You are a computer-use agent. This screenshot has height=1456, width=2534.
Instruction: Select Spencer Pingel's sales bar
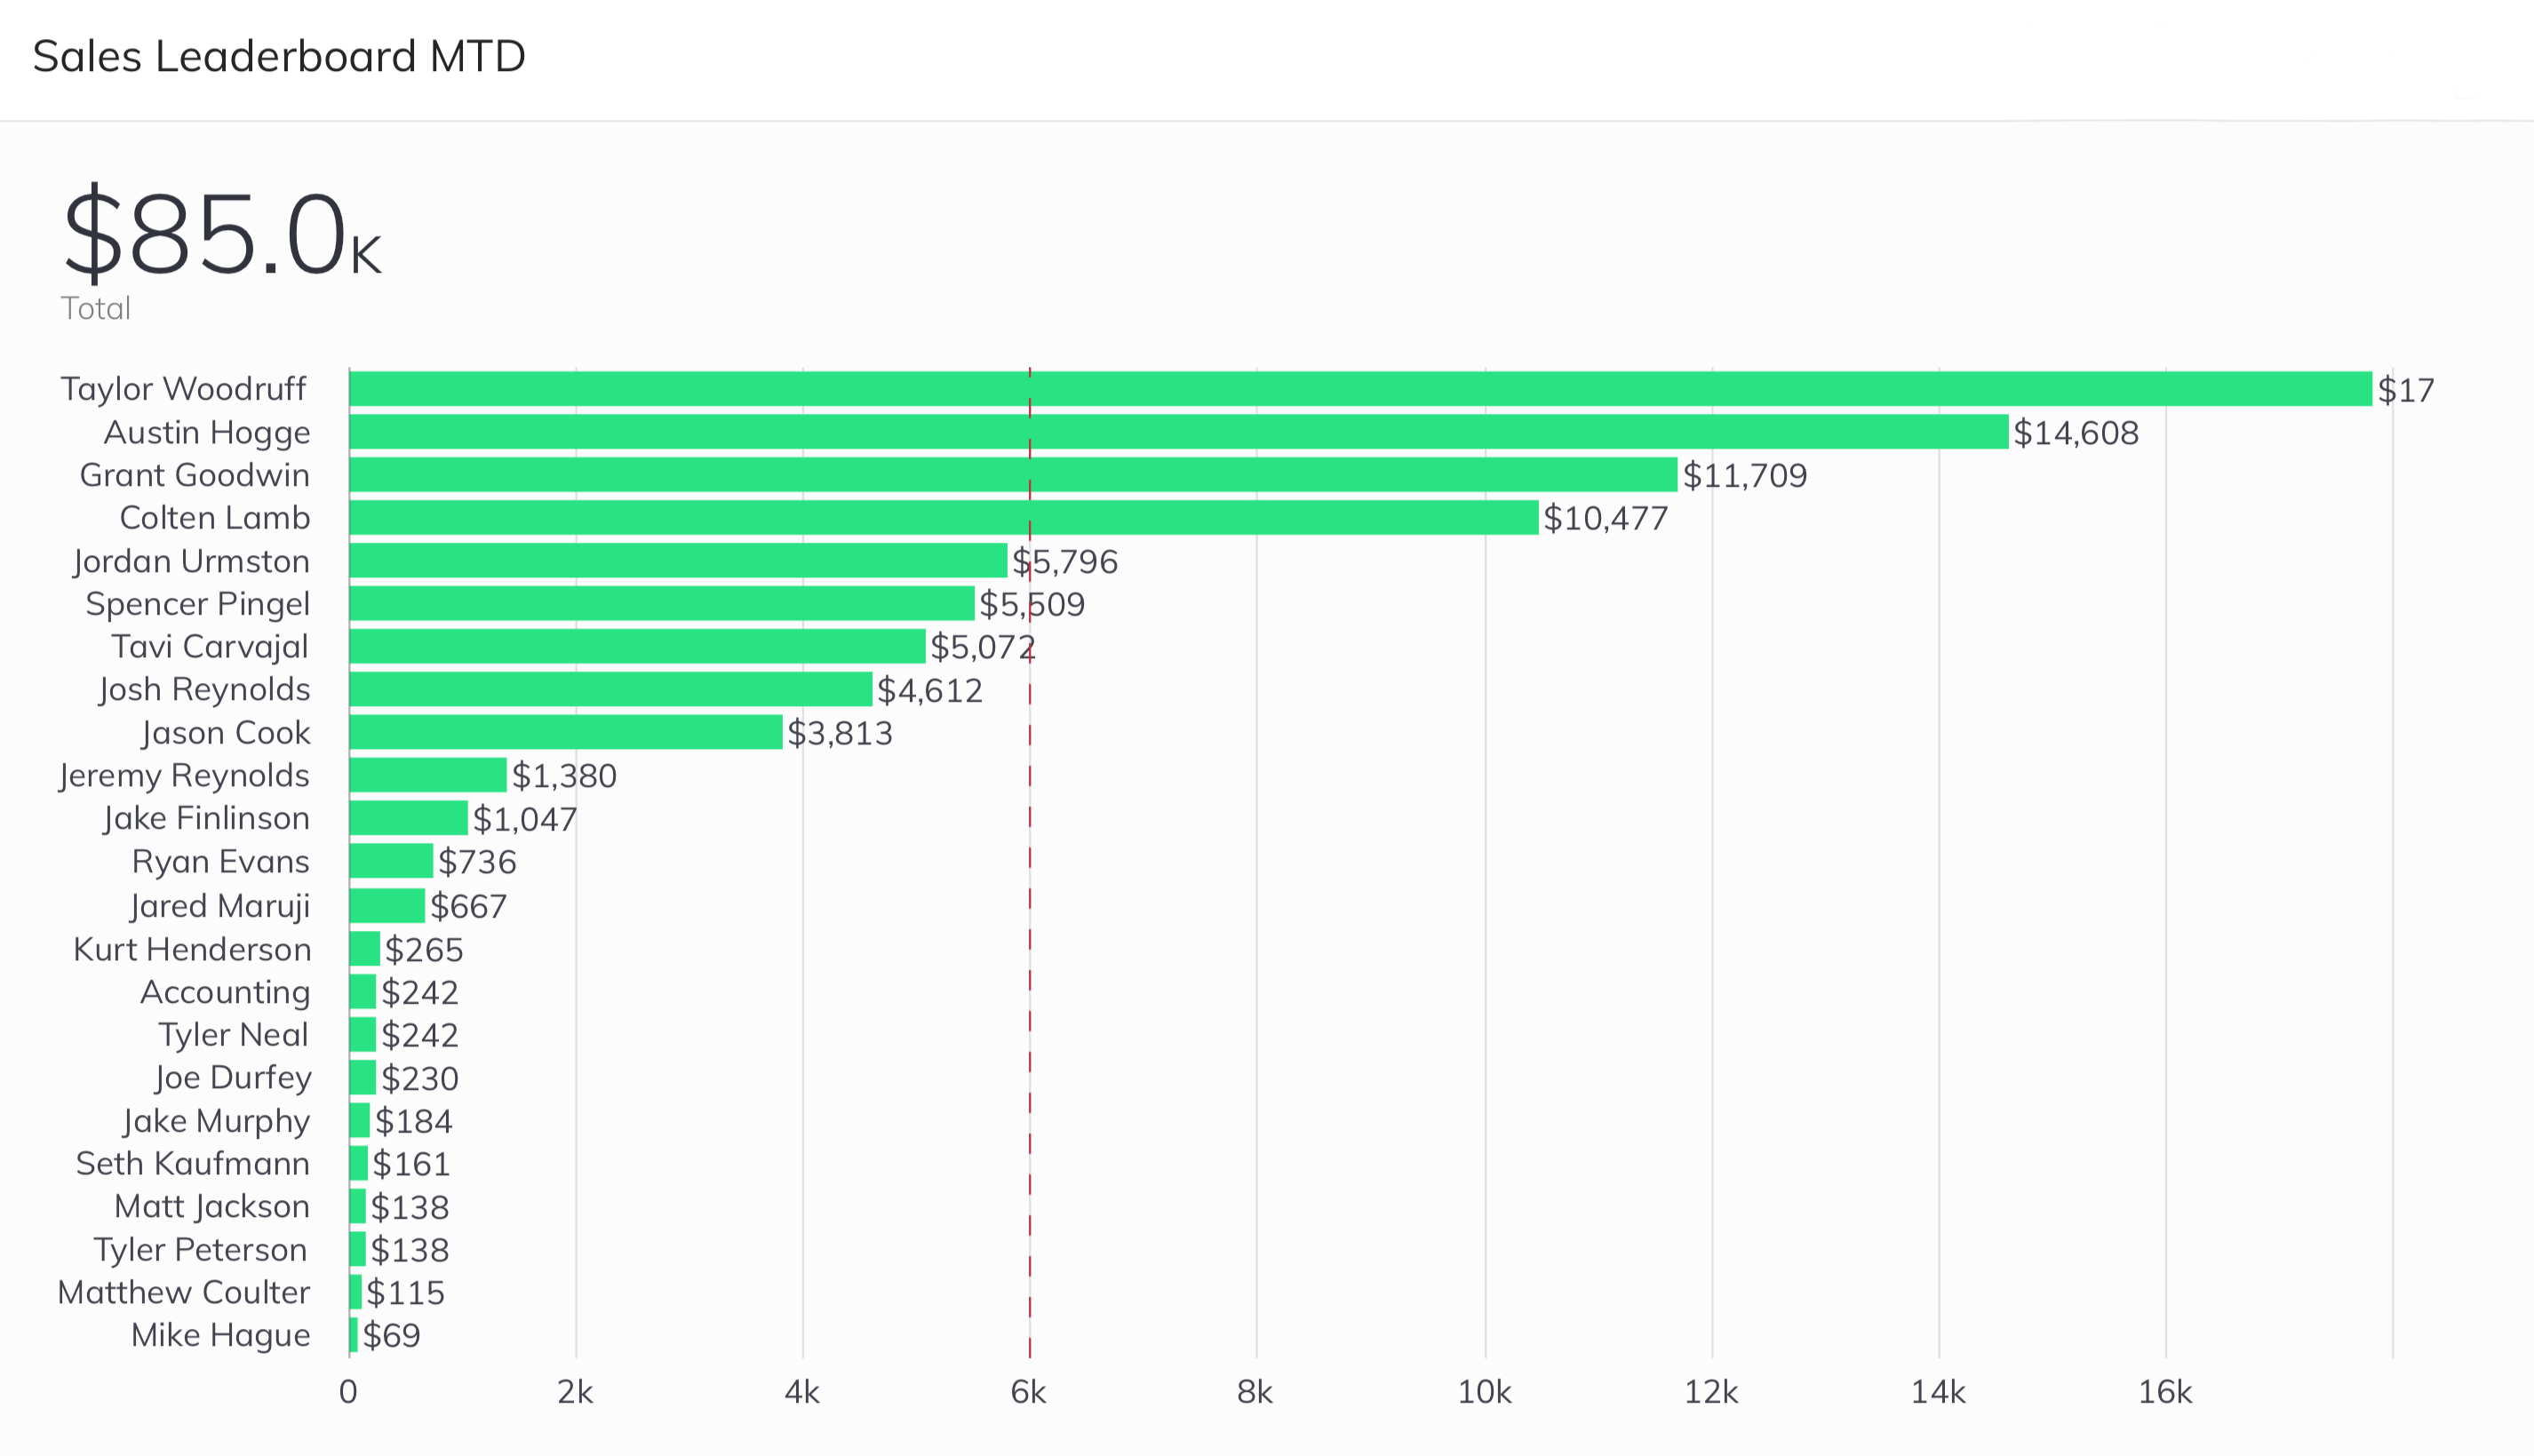click(661, 604)
